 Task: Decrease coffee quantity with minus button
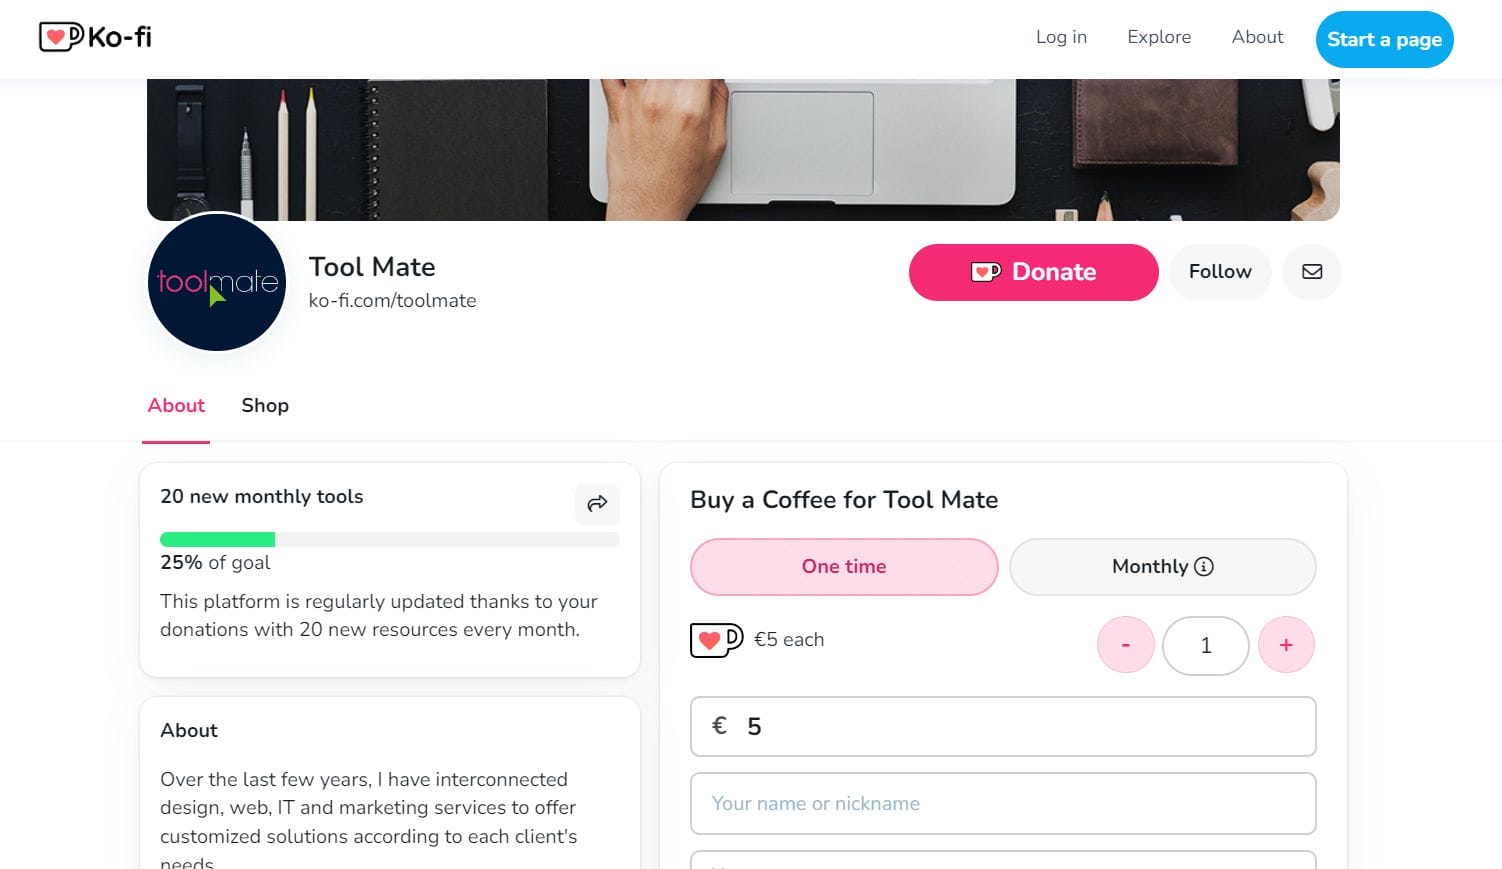(x=1126, y=645)
